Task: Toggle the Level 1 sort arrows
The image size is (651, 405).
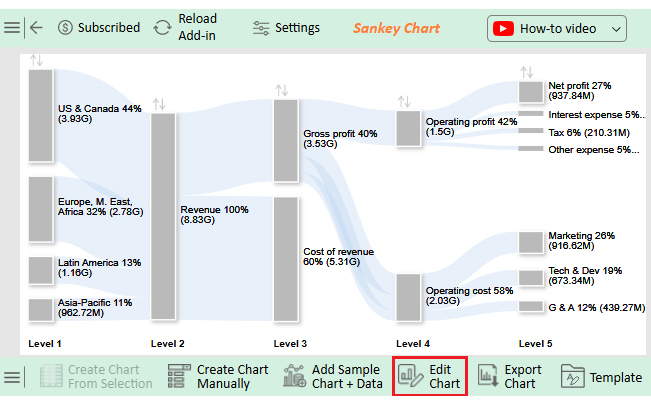Action: (36, 61)
